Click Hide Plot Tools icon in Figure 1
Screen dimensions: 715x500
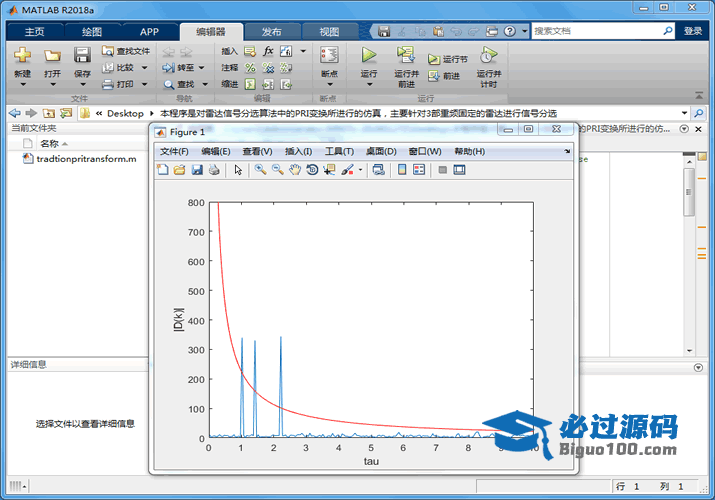pyautogui.click(x=442, y=170)
